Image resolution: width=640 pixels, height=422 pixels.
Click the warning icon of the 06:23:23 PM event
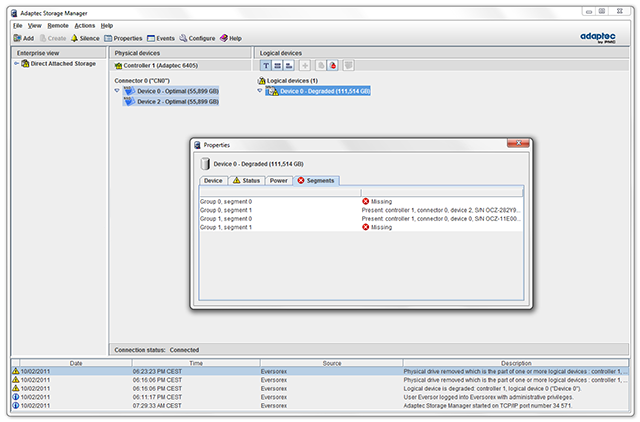[x=16, y=371]
